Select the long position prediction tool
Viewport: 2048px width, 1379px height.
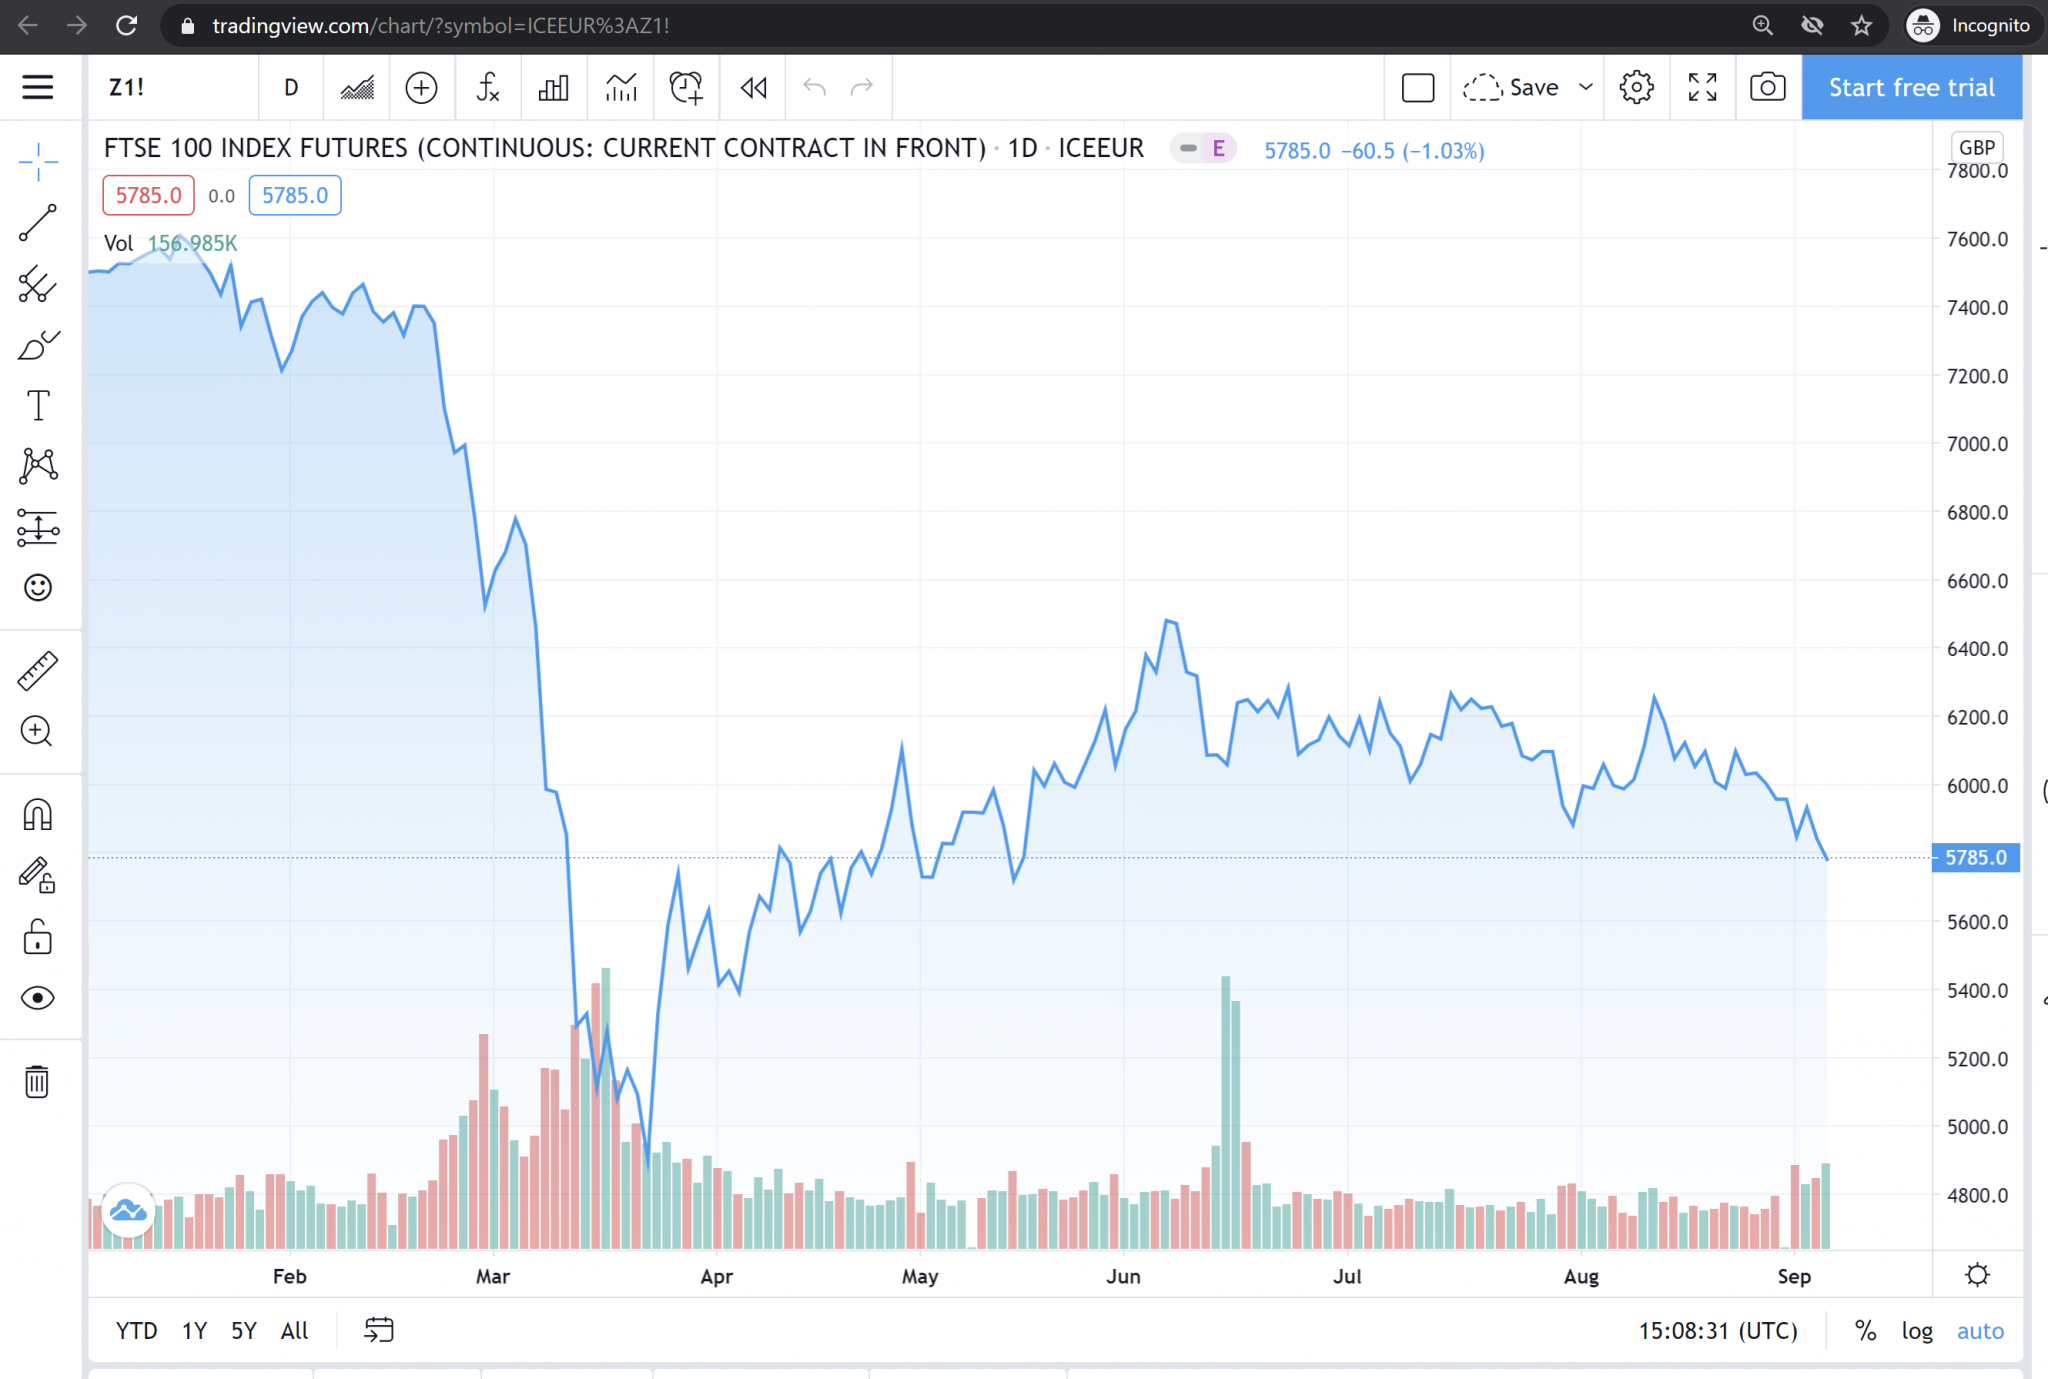(x=38, y=527)
